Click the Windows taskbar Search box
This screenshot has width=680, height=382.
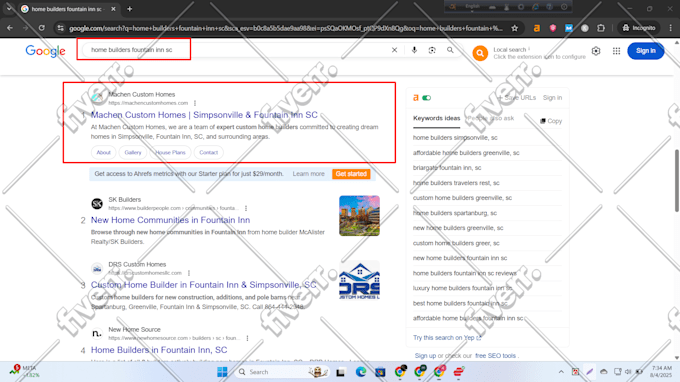pos(282,372)
